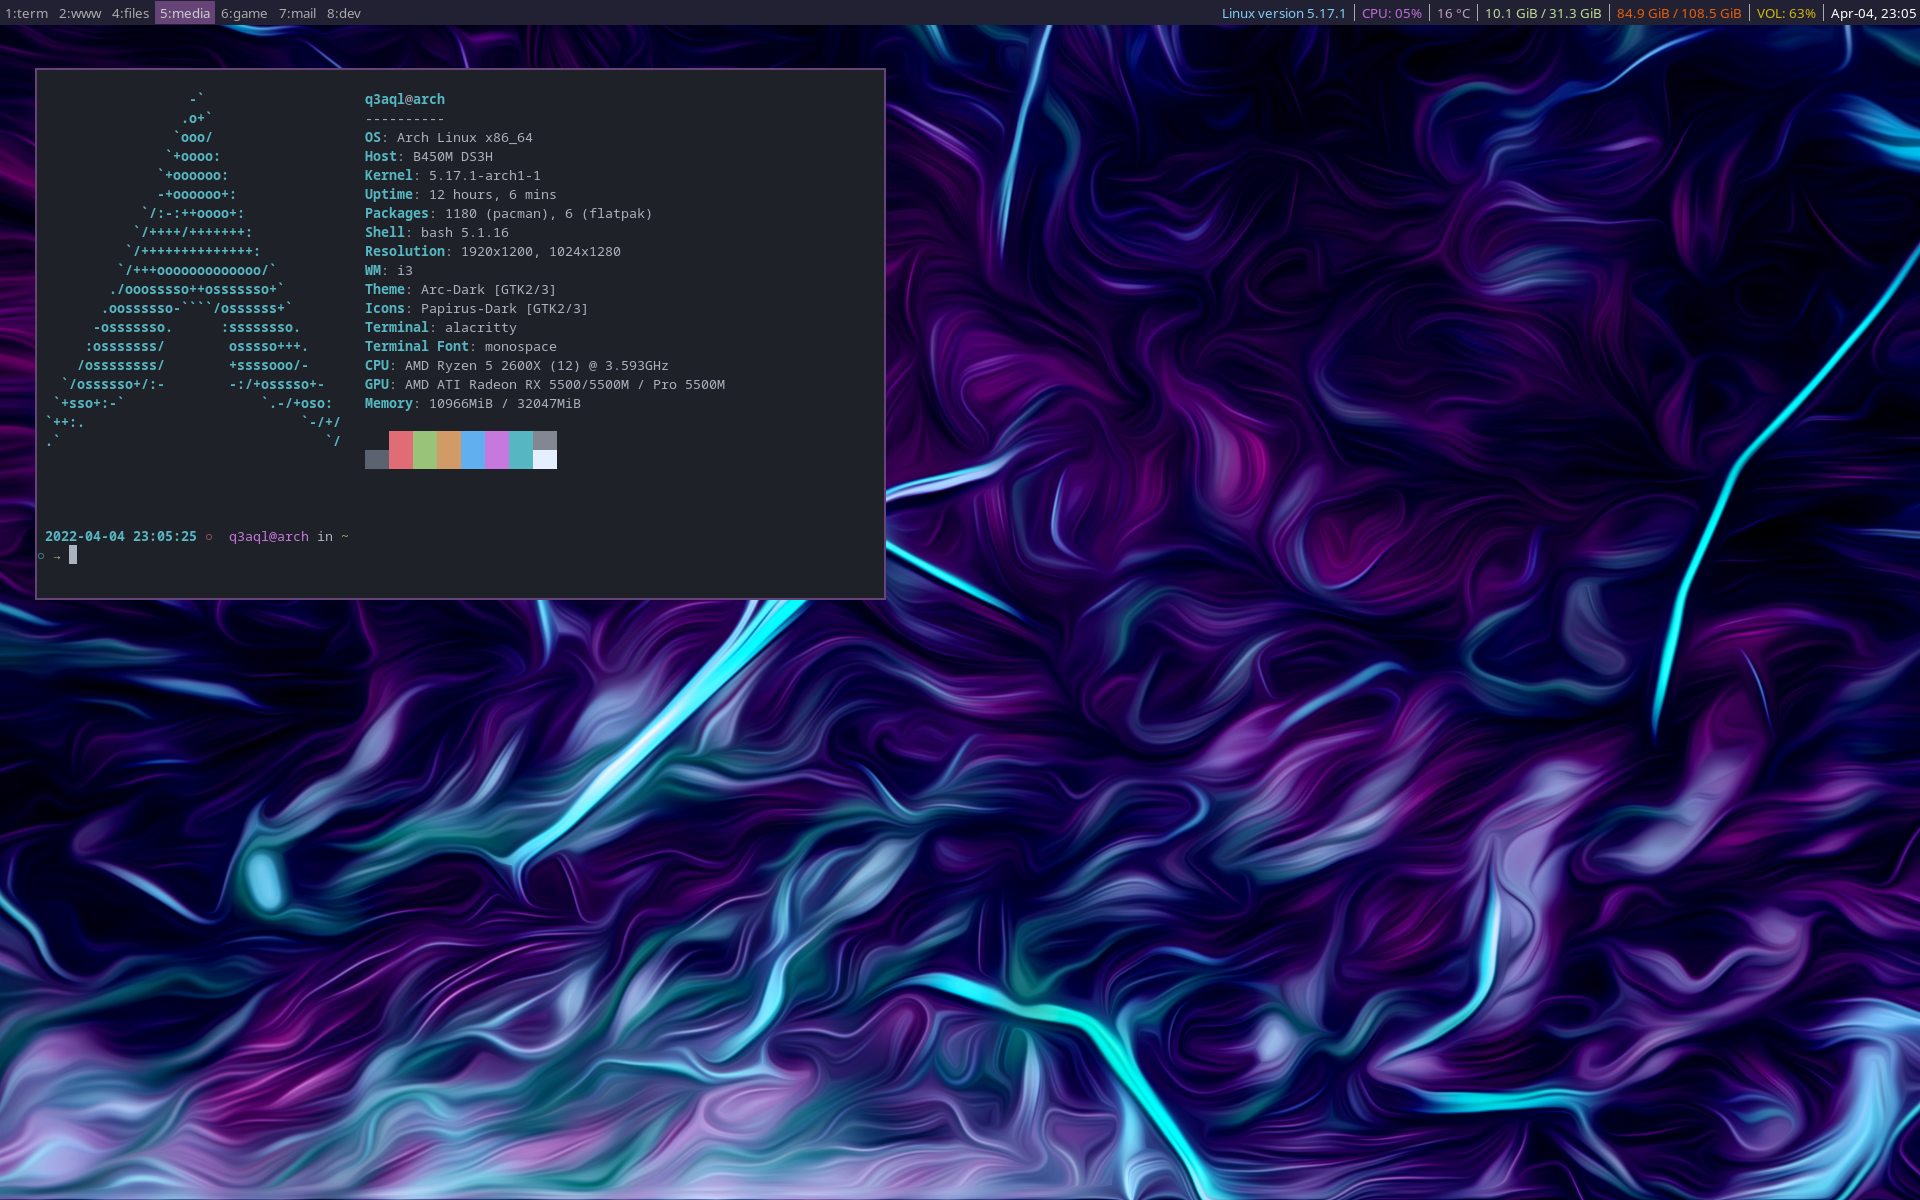Click the CPU: 05% status block
Viewport: 1920px width, 1200px height.
click(1391, 13)
